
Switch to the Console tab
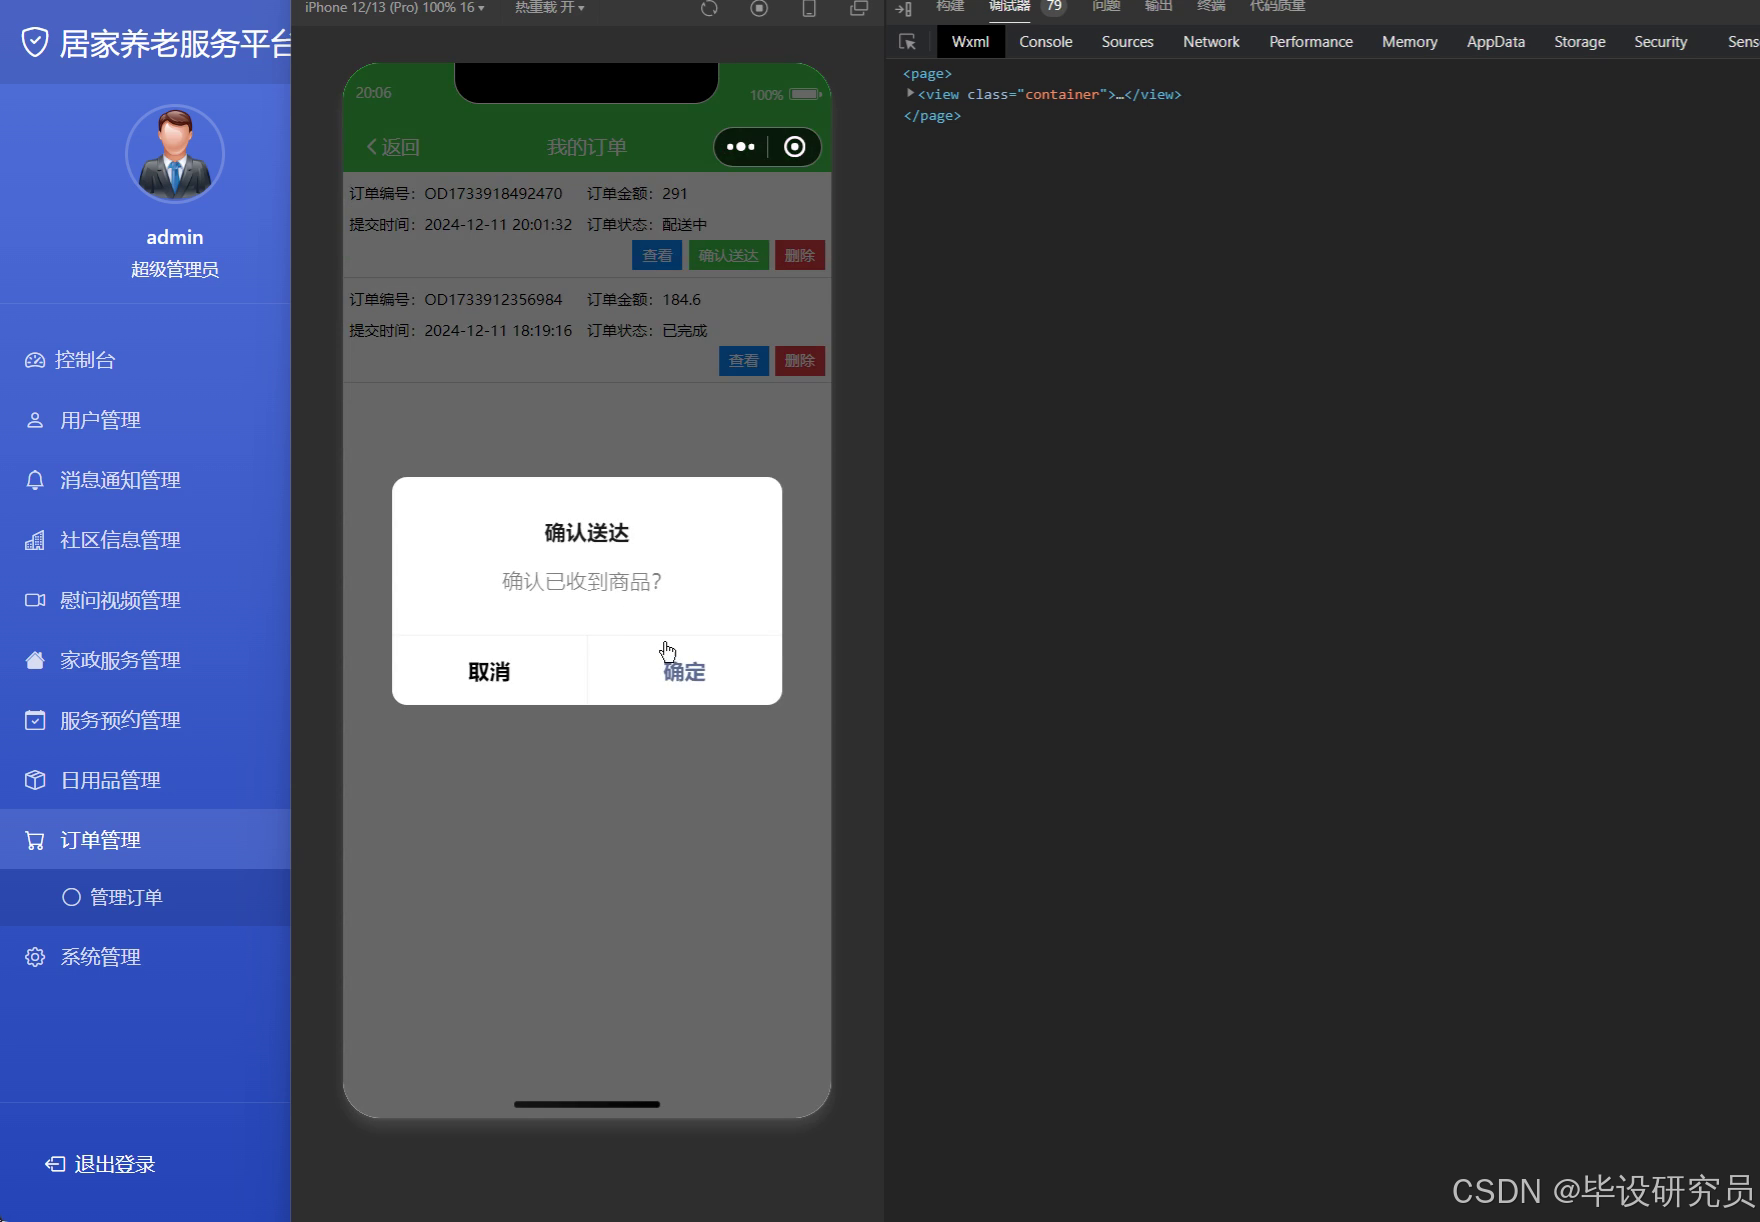click(1046, 42)
